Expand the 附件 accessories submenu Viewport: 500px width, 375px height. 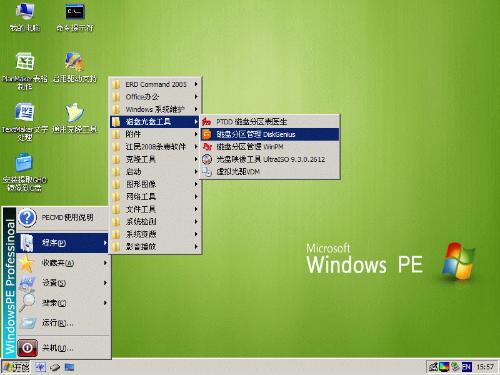point(155,134)
